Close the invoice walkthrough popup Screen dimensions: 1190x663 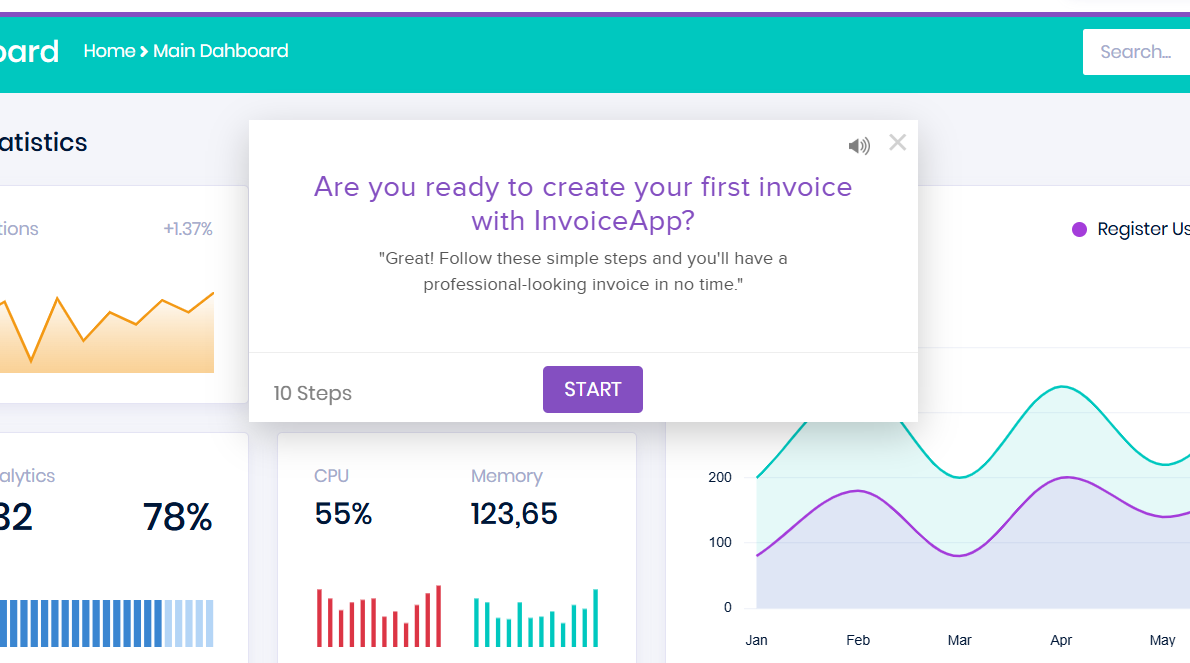coord(897,142)
